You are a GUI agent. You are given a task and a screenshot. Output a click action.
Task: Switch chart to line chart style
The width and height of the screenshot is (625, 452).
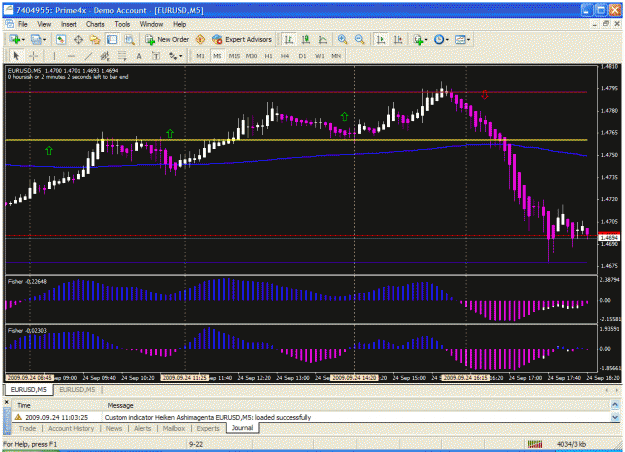(323, 39)
